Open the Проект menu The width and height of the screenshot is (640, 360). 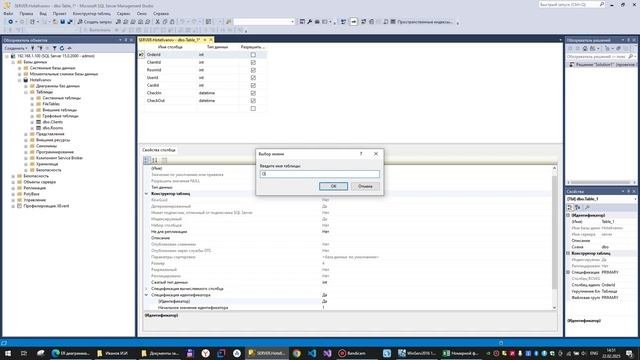(60, 13)
